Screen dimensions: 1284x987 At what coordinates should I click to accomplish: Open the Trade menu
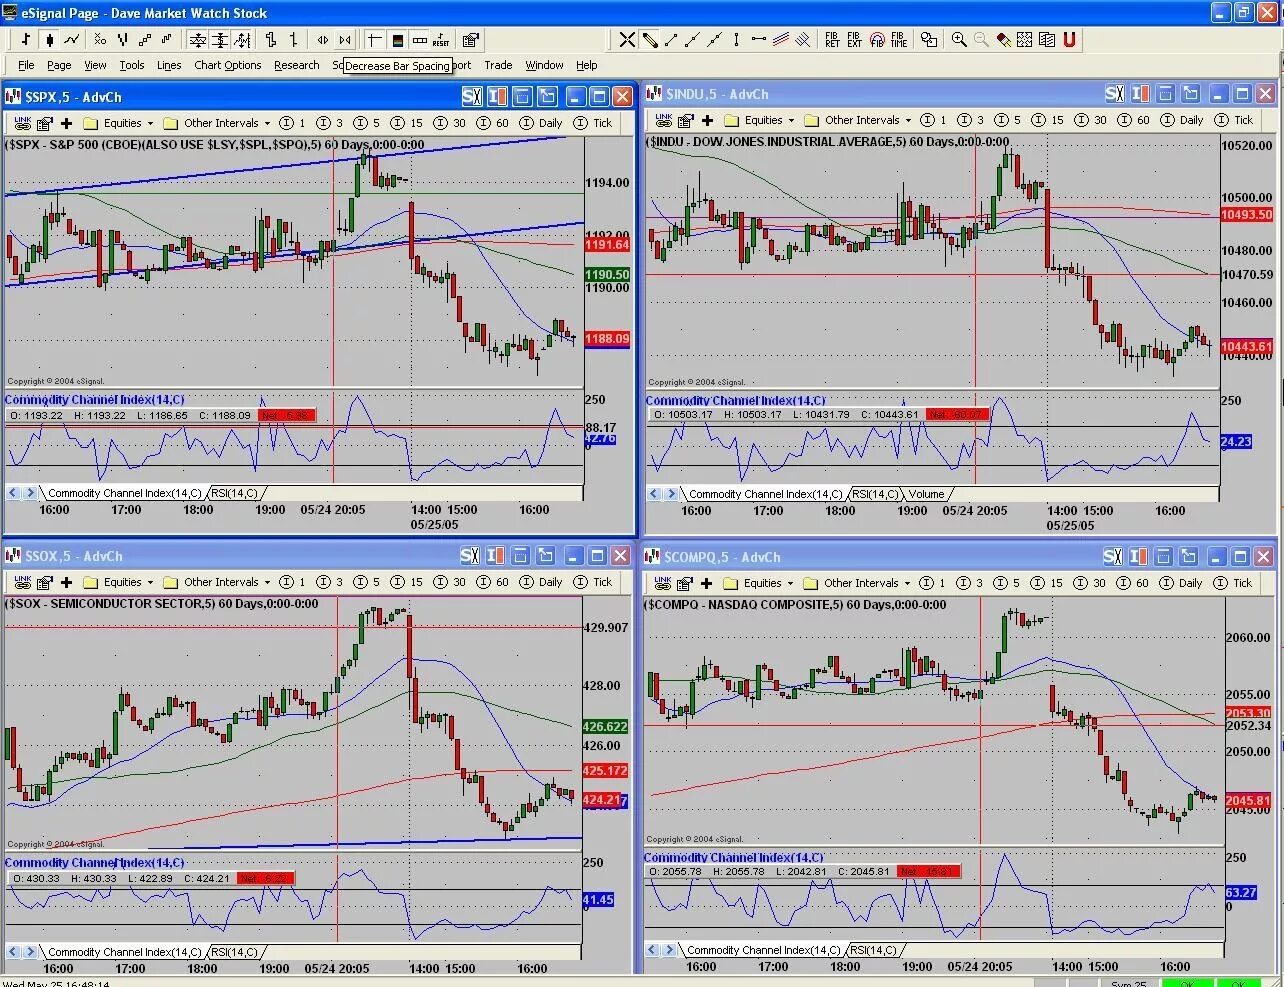[x=498, y=65]
